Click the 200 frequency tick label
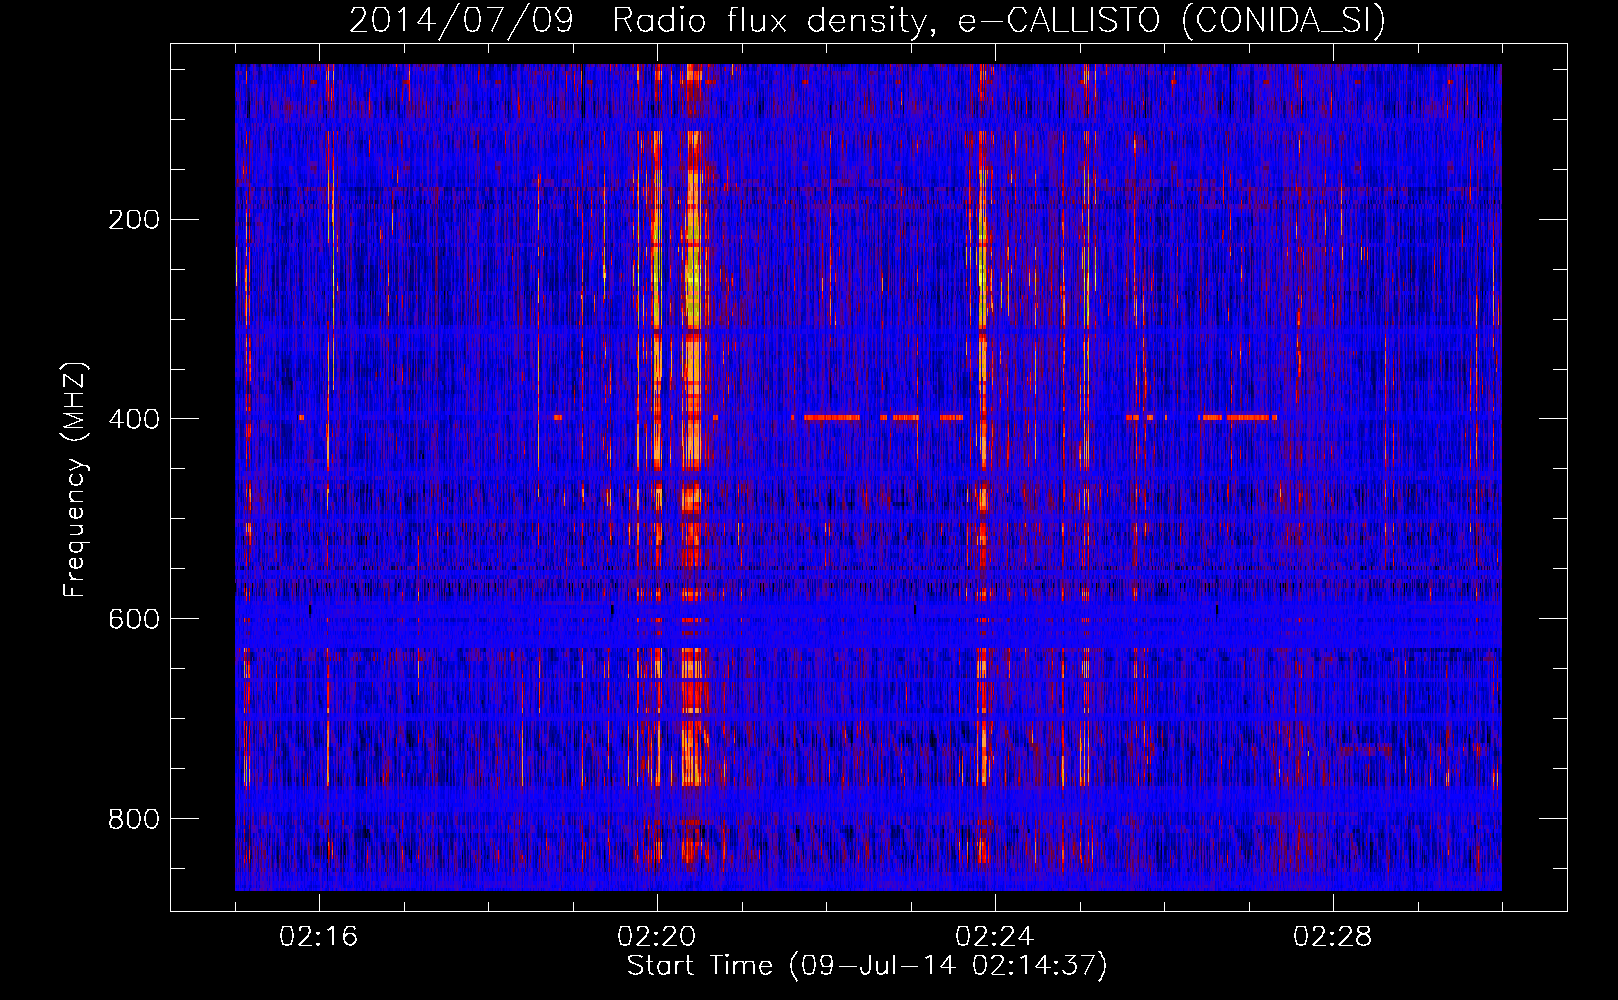The image size is (1618, 1000). [134, 220]
